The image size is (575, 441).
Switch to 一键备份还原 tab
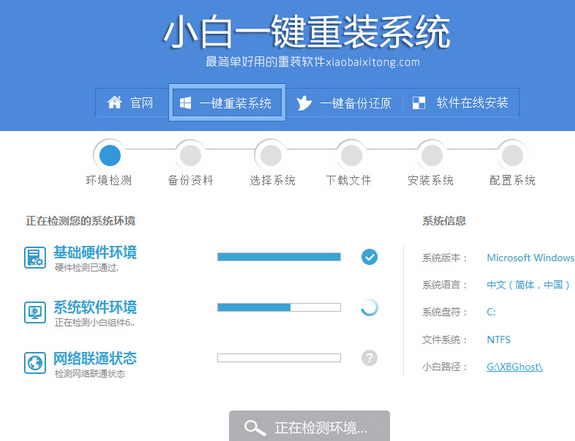pyautogui.click(x=344, y=103)
